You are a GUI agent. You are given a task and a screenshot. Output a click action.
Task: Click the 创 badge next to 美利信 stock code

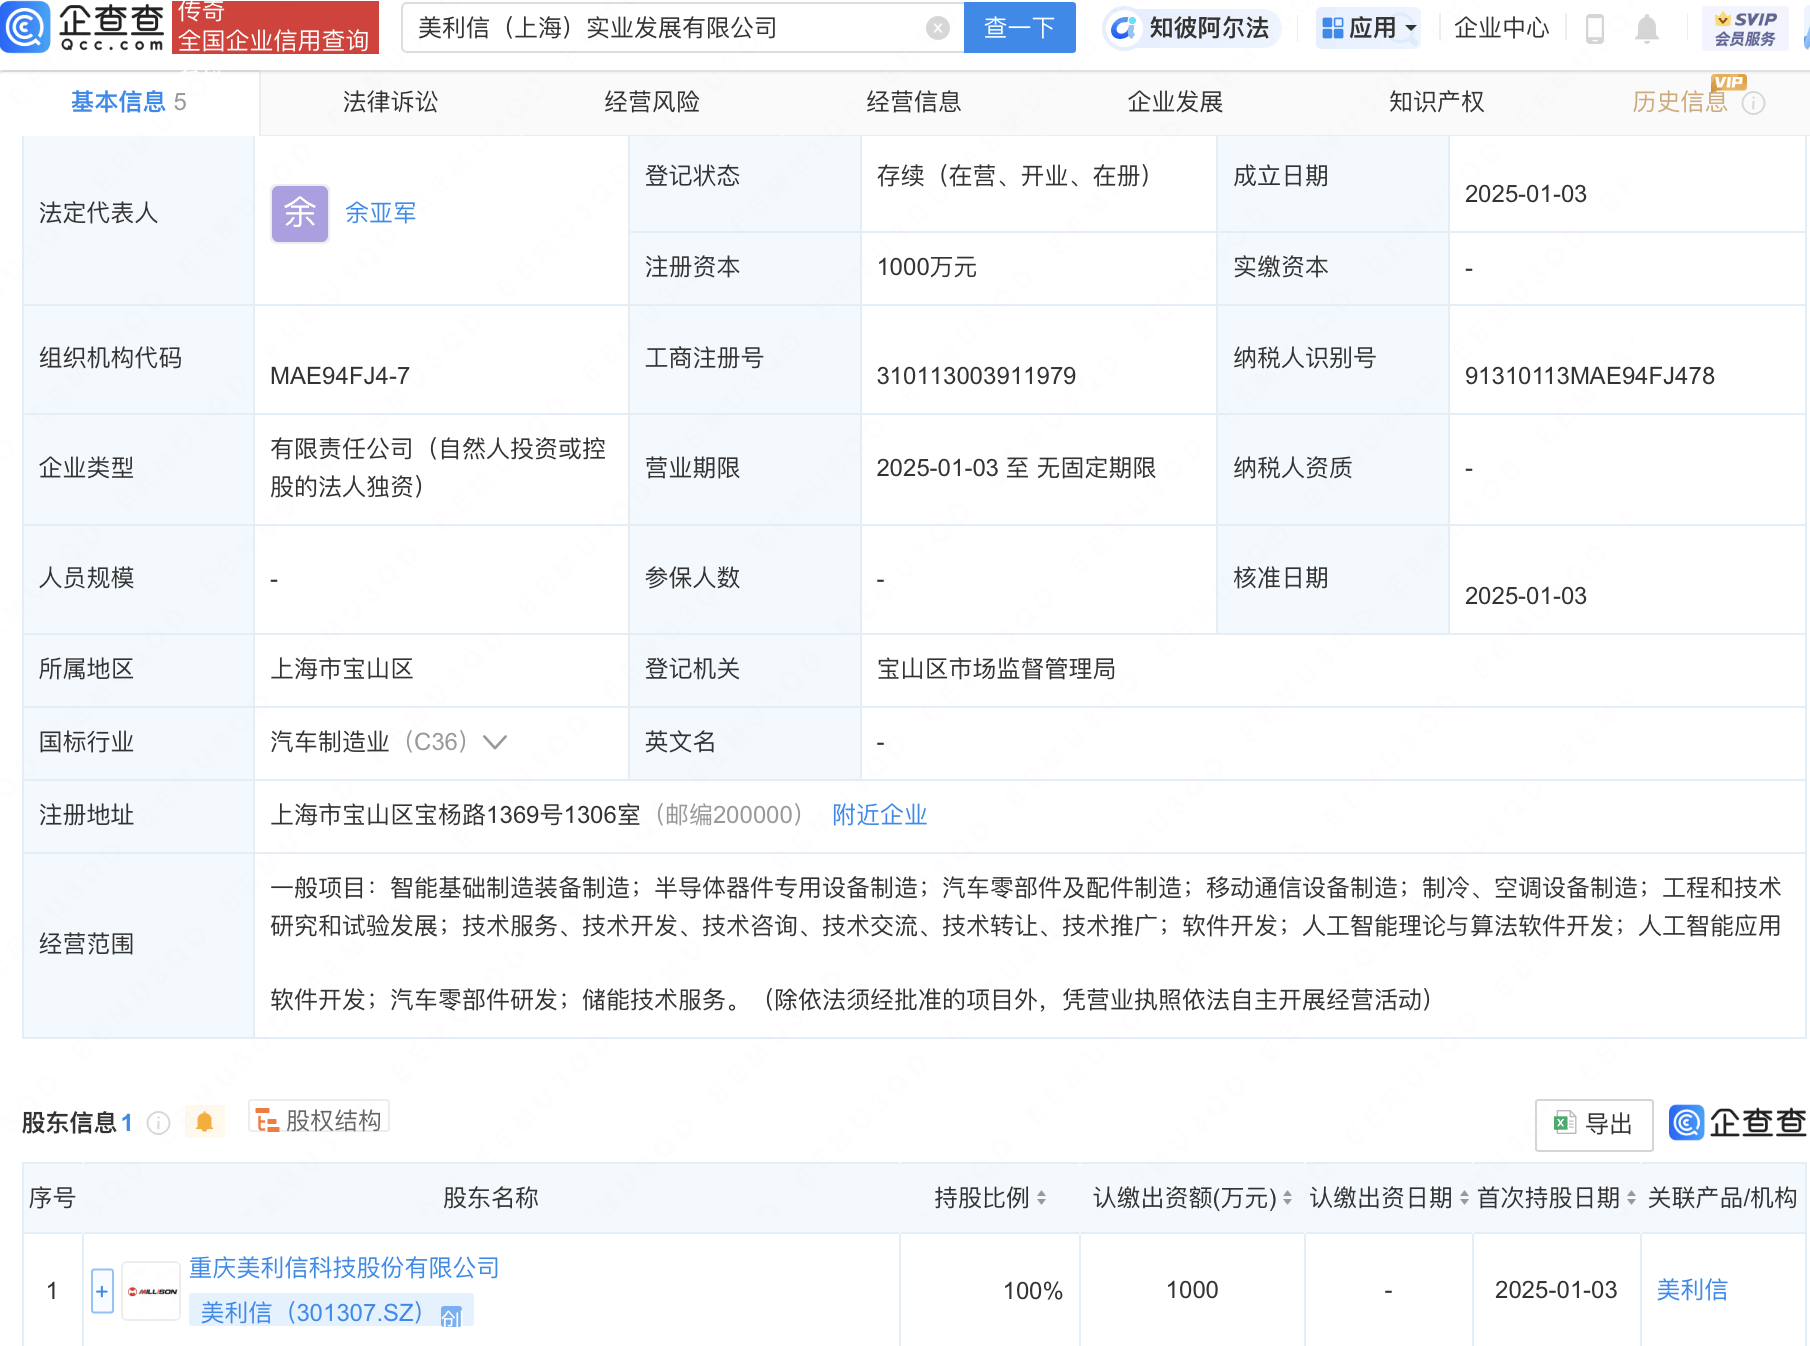pyautogui.click(x=451, y=1315)
